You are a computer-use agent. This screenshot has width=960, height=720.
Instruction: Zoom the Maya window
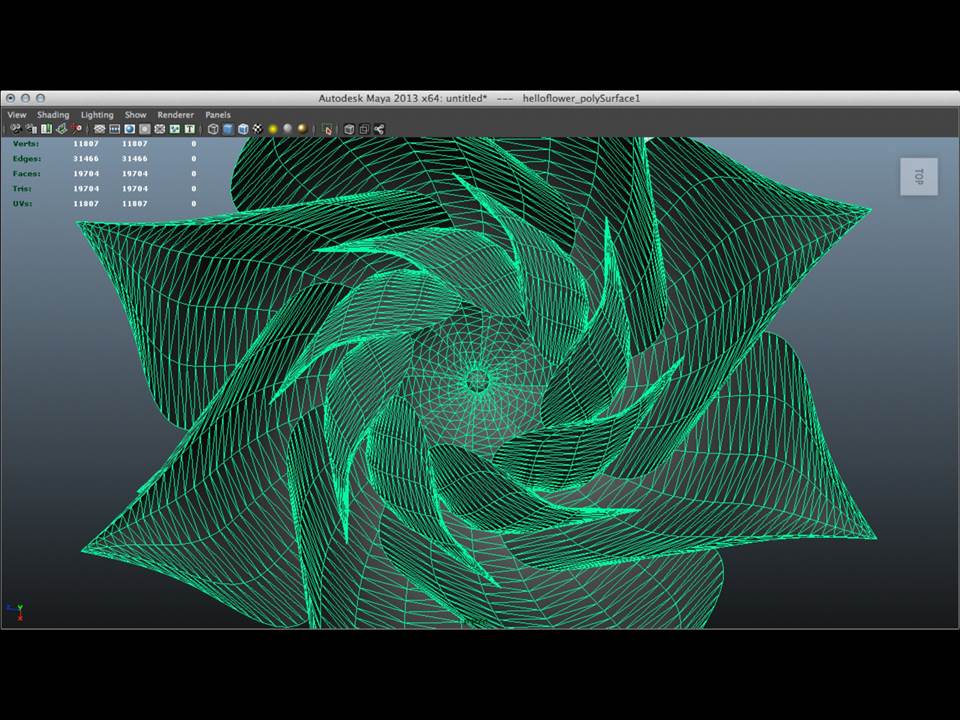tap(40, 98)
